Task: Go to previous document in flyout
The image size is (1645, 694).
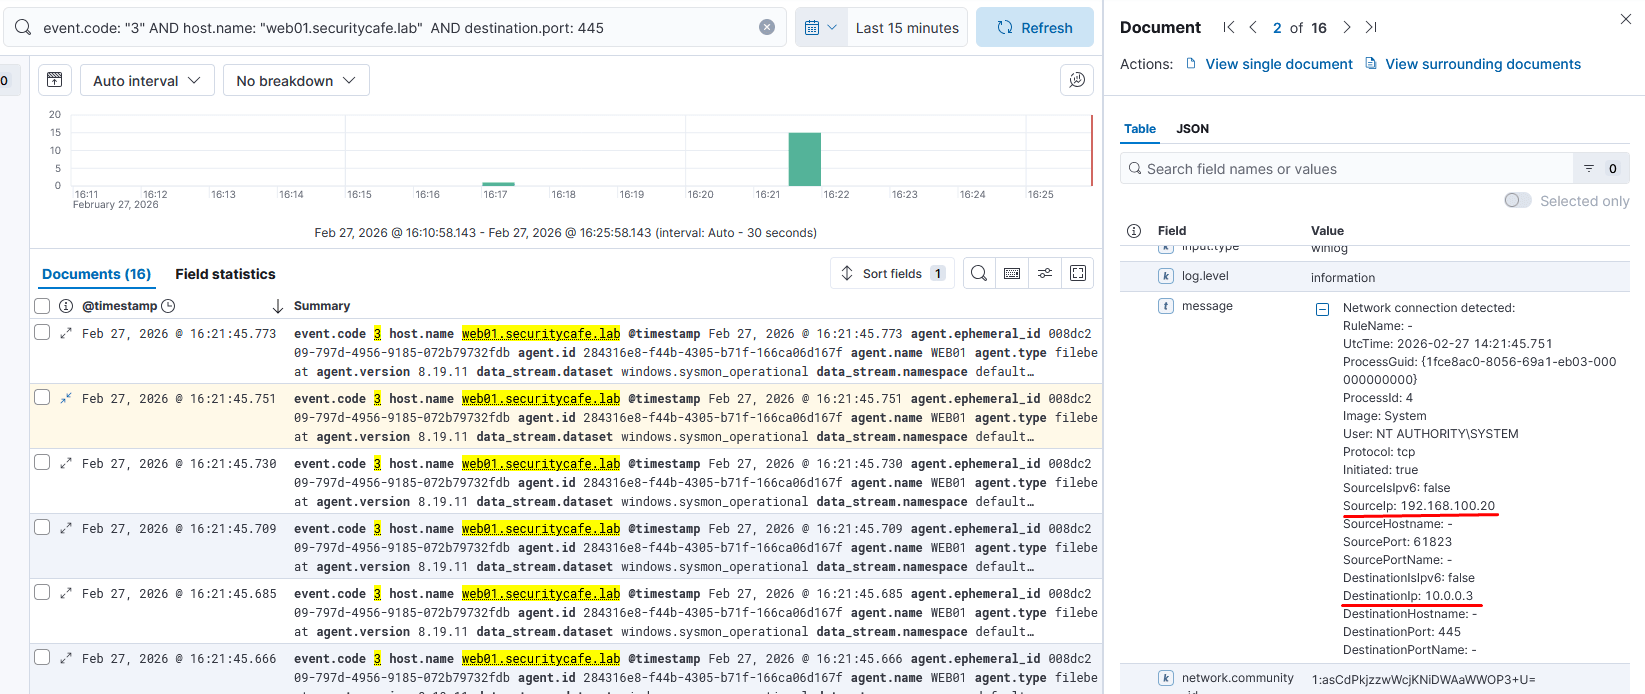Action: 1253,27
